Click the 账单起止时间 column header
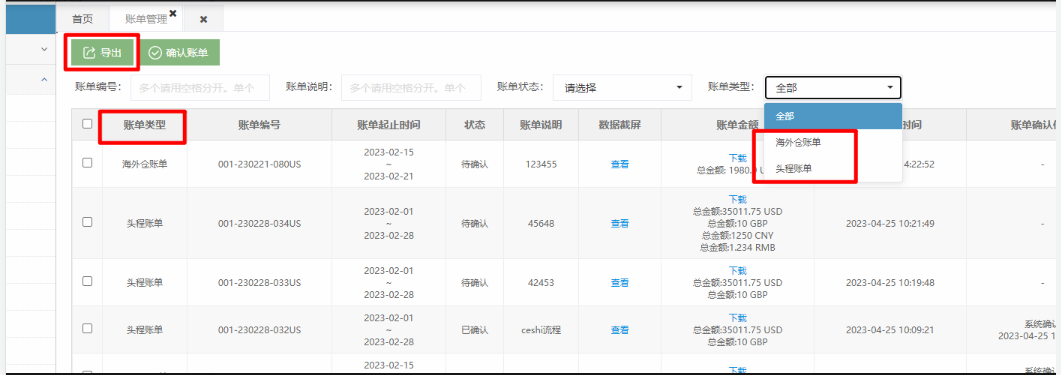The height and width of the screenshot is (375, 1061). click(389, 125)
